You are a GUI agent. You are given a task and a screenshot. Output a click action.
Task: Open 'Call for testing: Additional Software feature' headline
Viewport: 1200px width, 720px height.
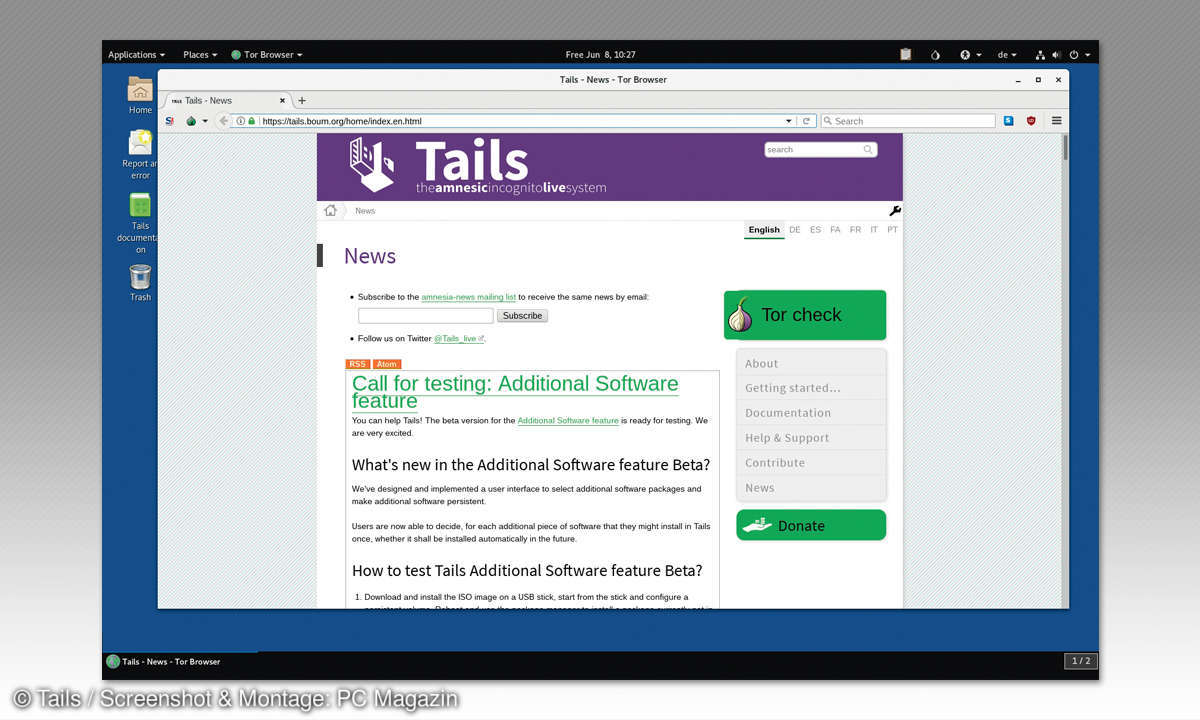coord(515,392)
